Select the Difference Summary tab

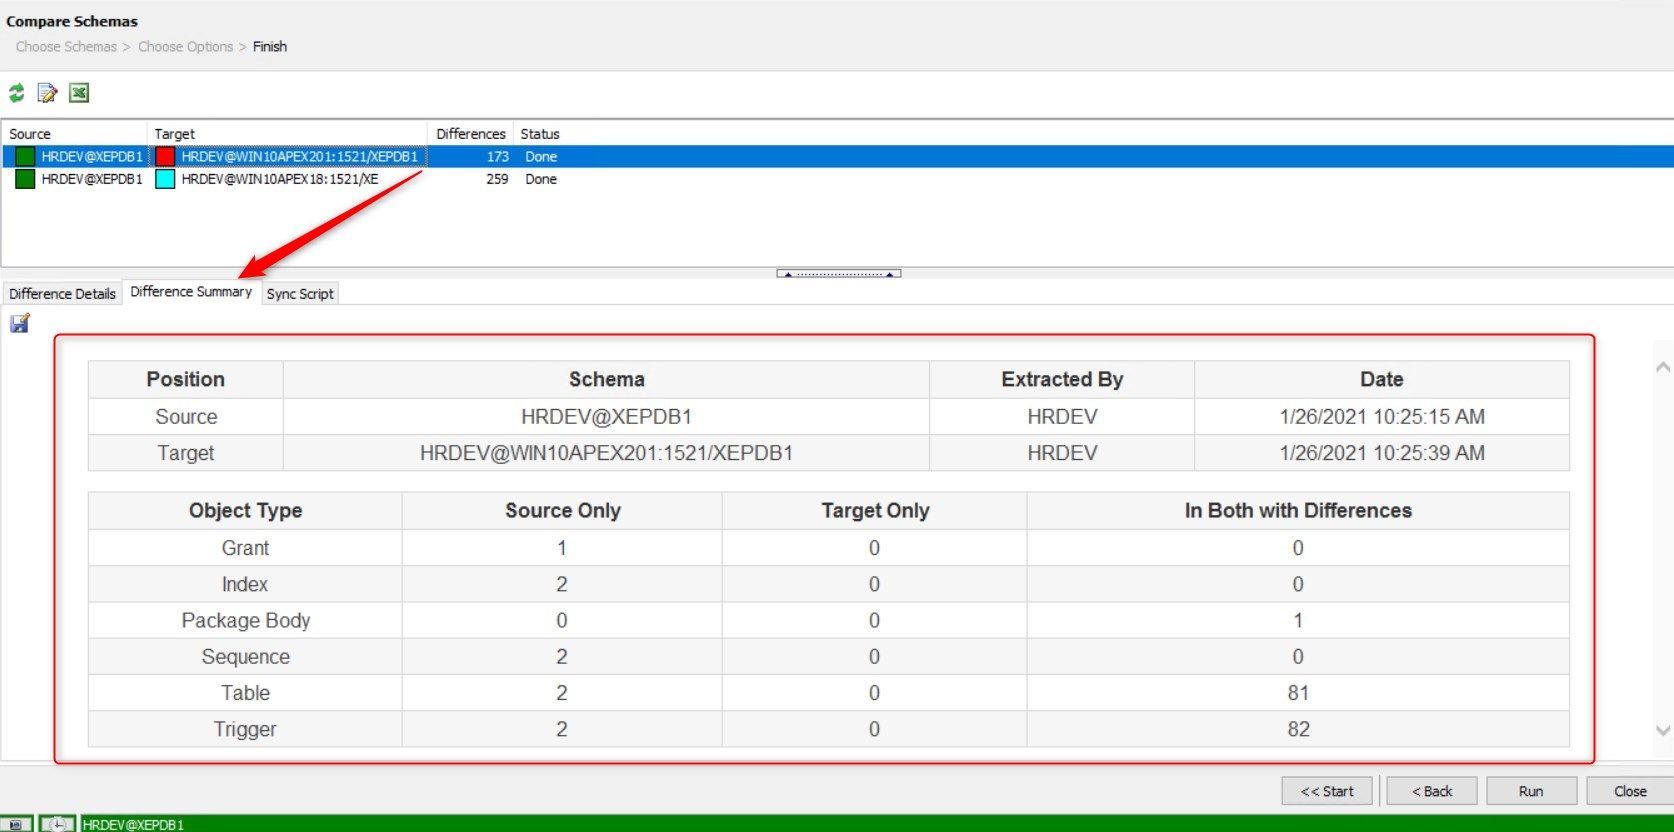click(x=191, y=291)
